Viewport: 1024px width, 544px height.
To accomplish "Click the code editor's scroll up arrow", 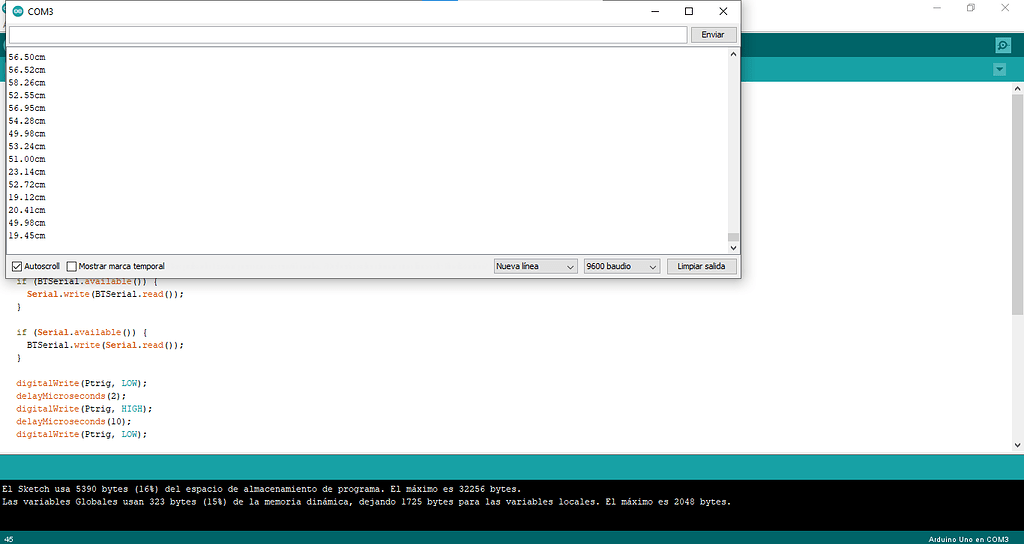I will [x=1017, y=89].
